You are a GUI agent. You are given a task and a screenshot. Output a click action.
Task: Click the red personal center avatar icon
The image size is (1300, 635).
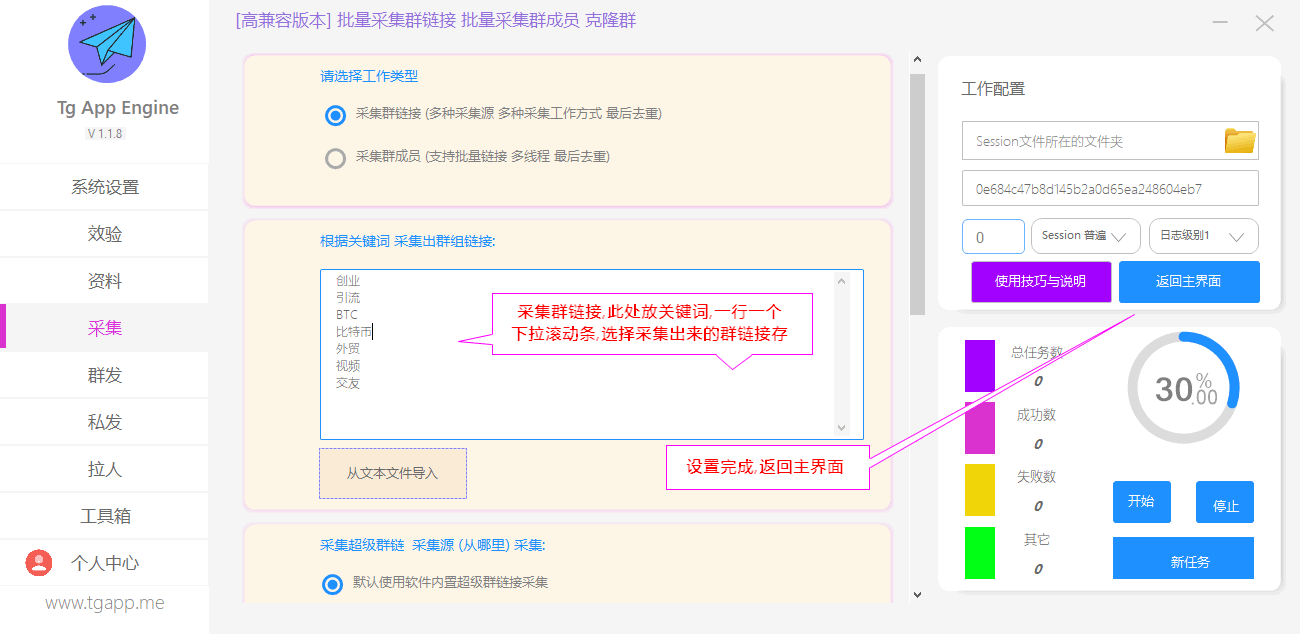[x=38, y=563]
